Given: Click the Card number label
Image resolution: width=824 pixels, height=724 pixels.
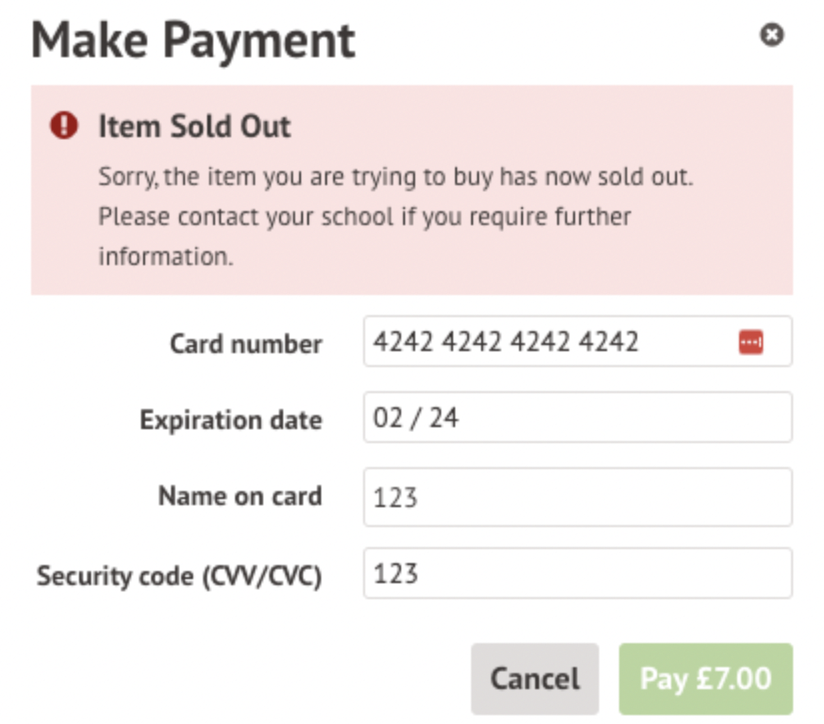Looking at the screenshot, I should pos(245,344).
